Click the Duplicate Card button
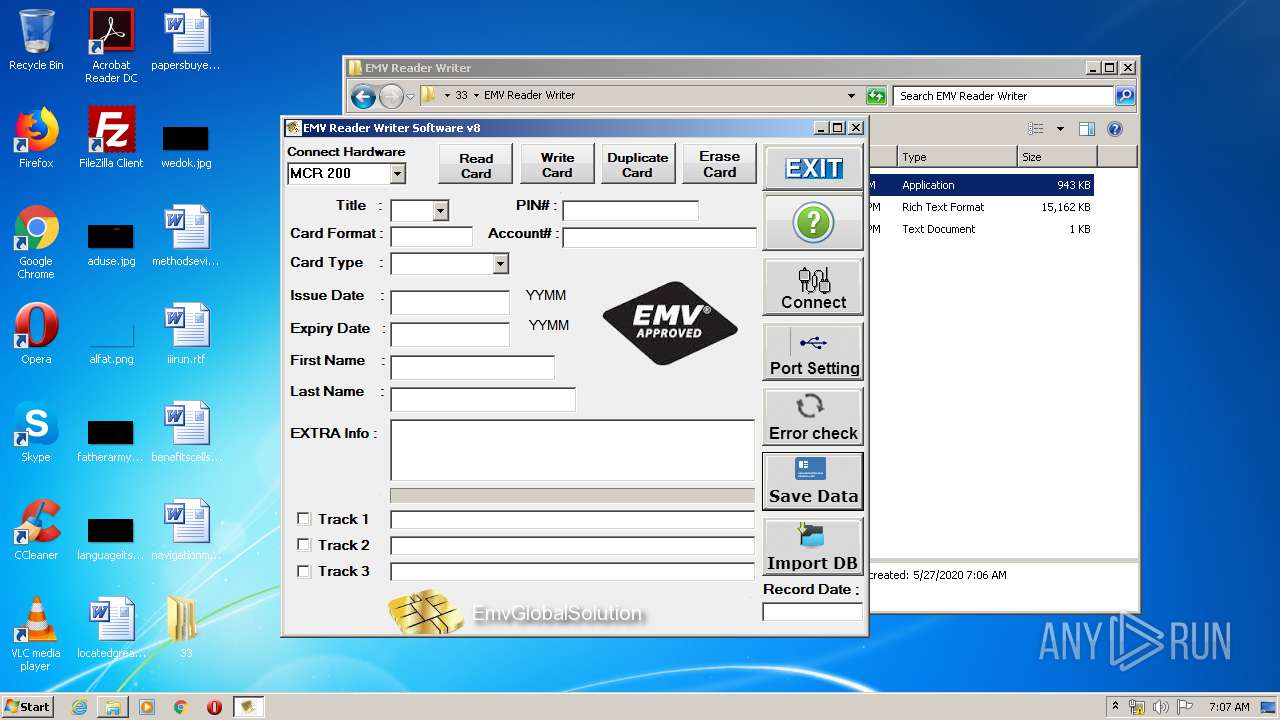 tap(637, 164)
